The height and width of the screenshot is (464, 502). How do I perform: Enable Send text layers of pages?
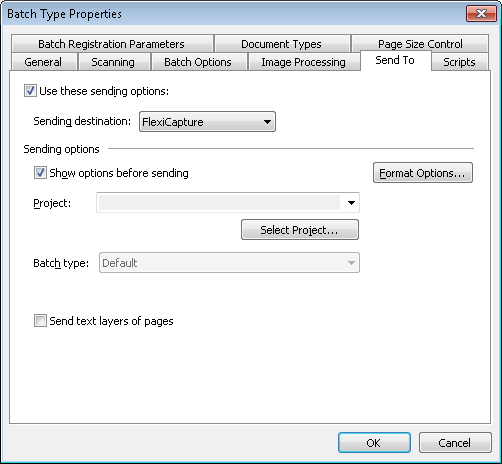[40, 321]
